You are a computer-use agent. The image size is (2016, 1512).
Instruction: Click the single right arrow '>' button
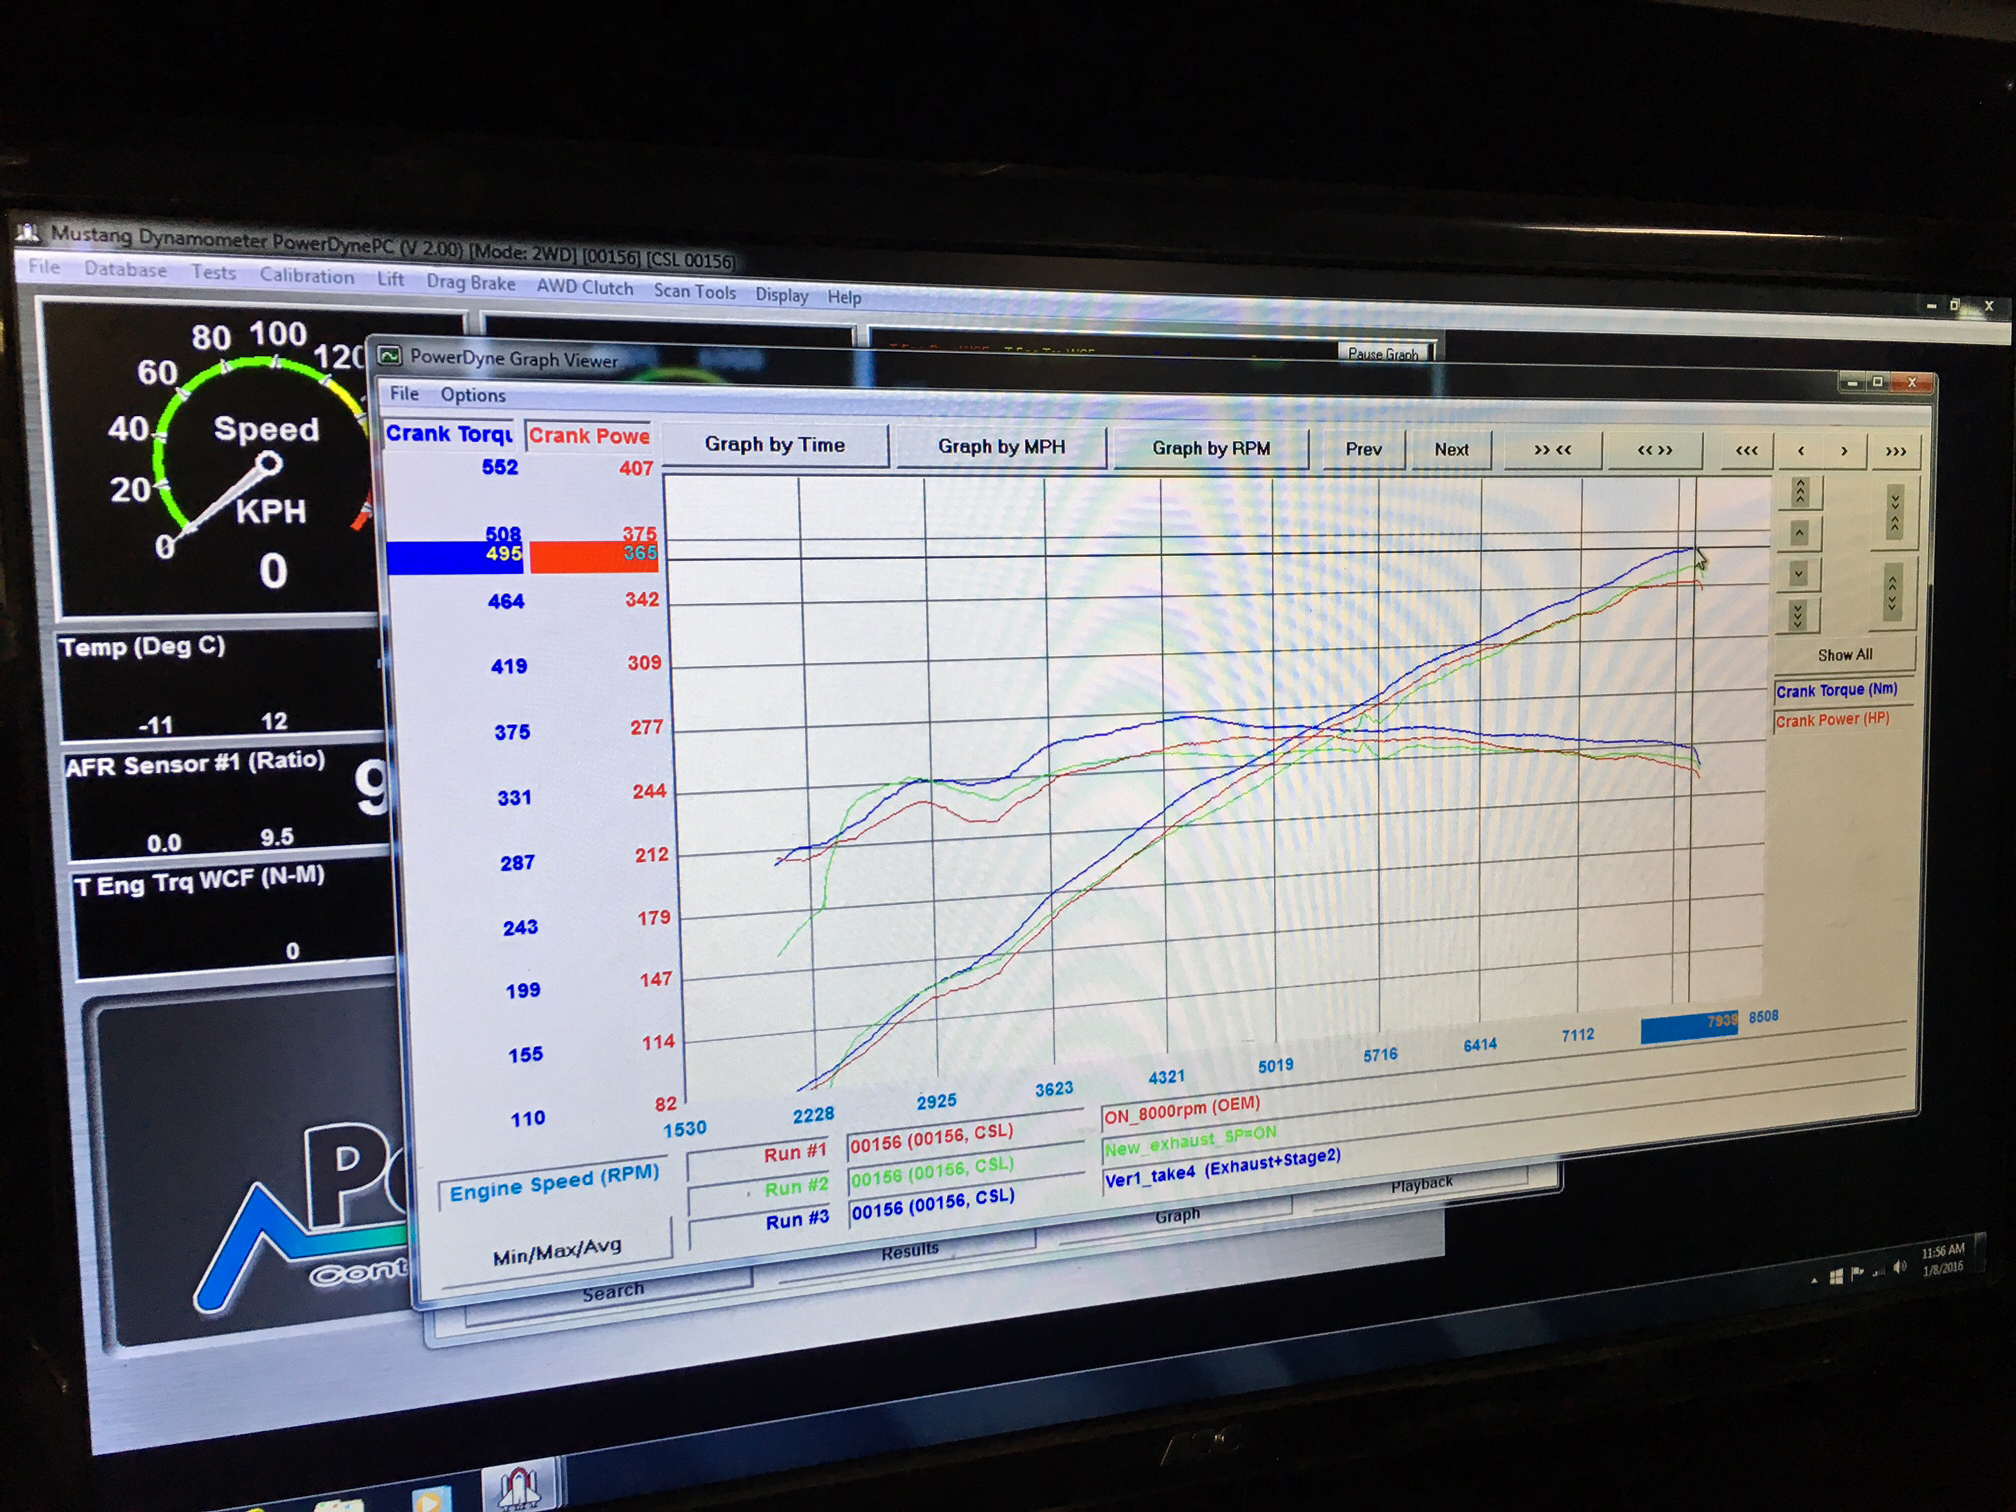1844,451
